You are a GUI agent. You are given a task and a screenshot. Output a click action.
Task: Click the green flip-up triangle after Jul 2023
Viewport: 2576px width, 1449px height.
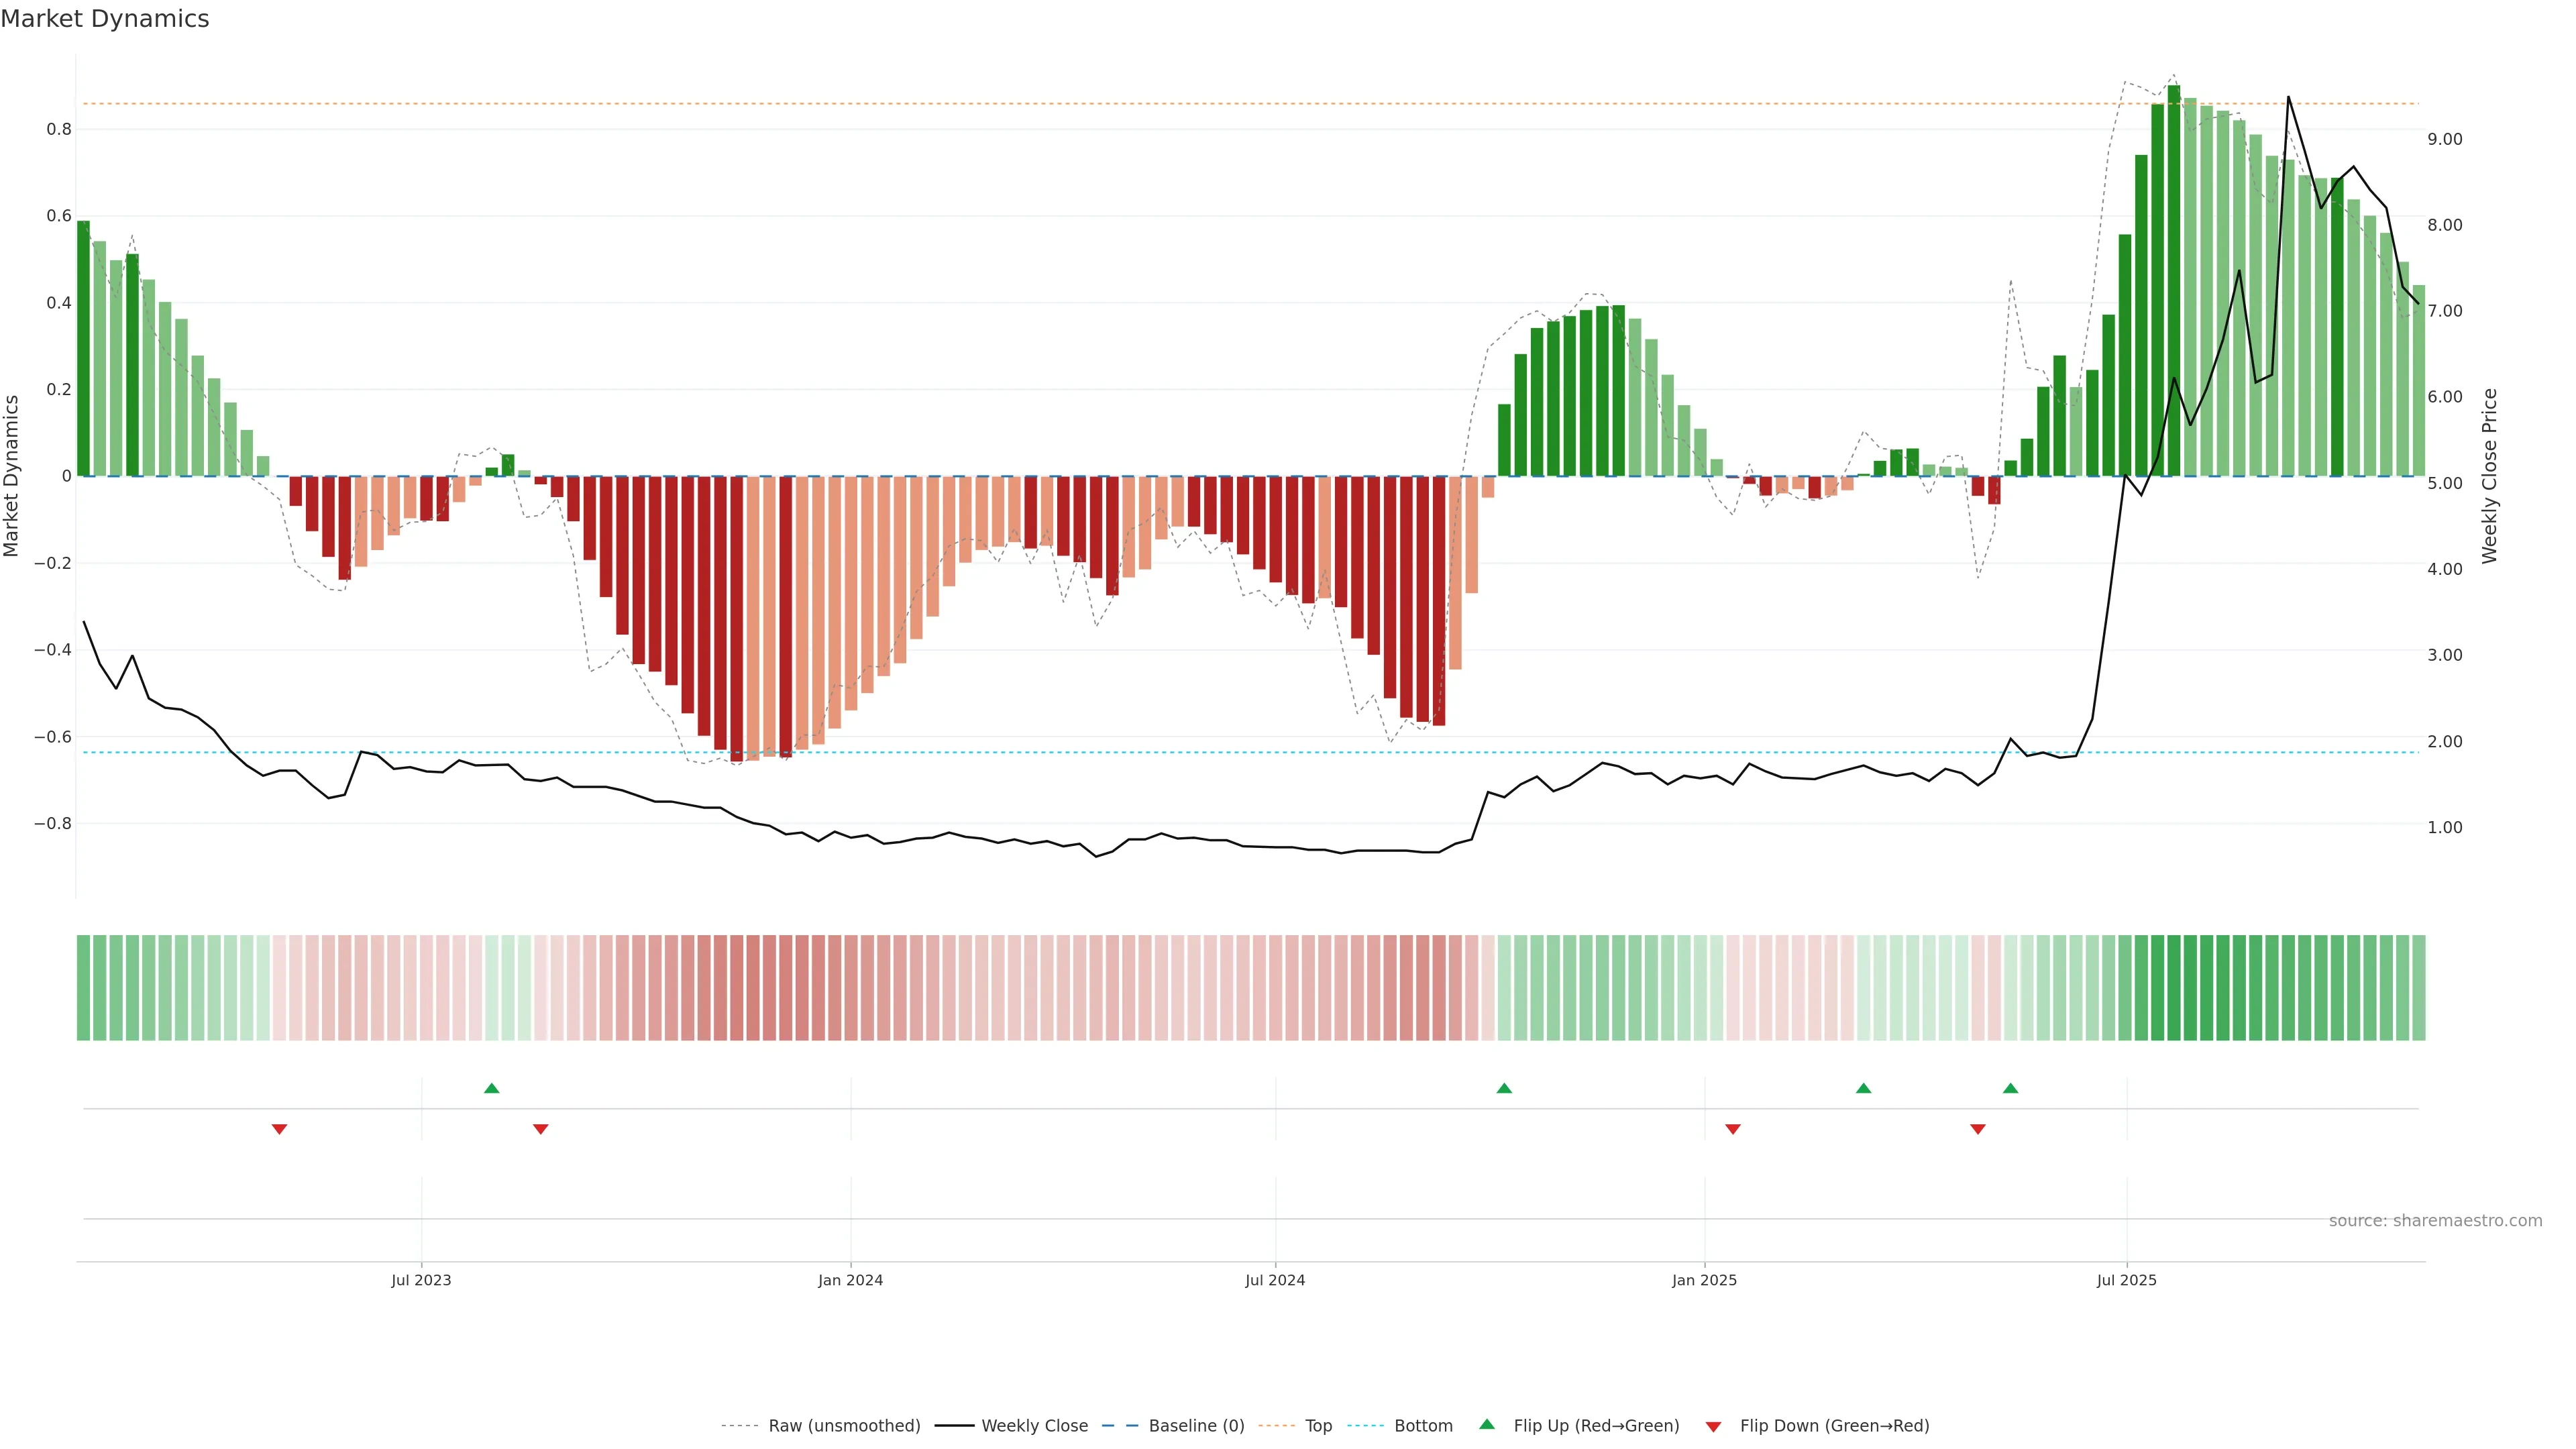pyautogui.click(x=491, y=1088)
